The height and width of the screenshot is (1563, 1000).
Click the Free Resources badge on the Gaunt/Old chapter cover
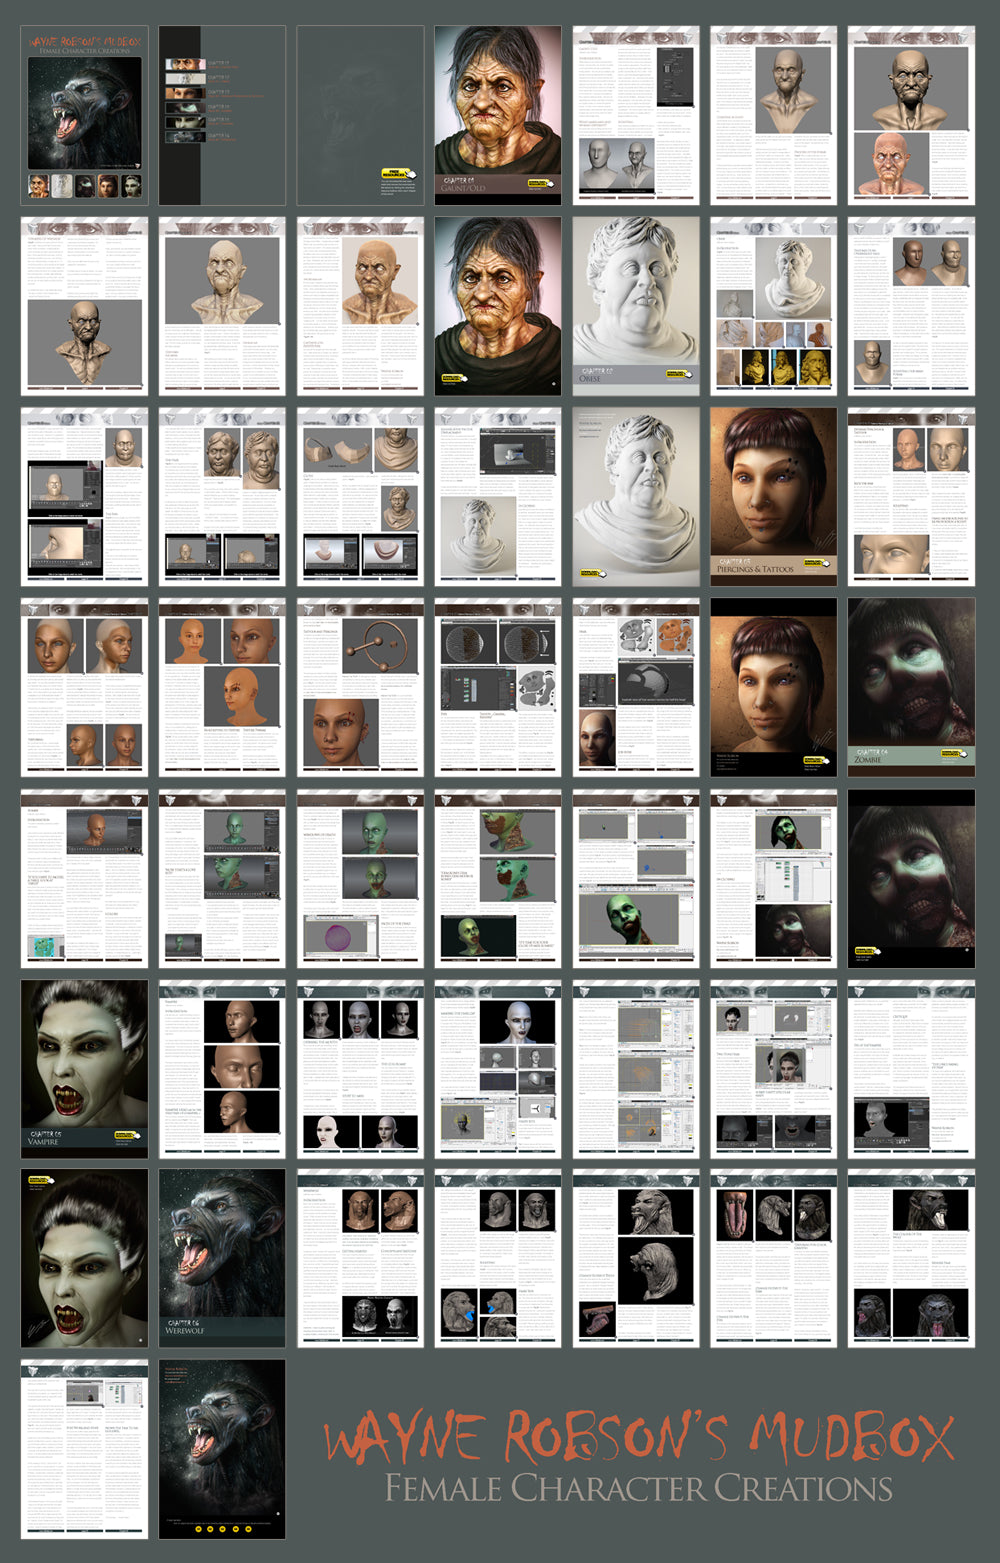point(536,182)
